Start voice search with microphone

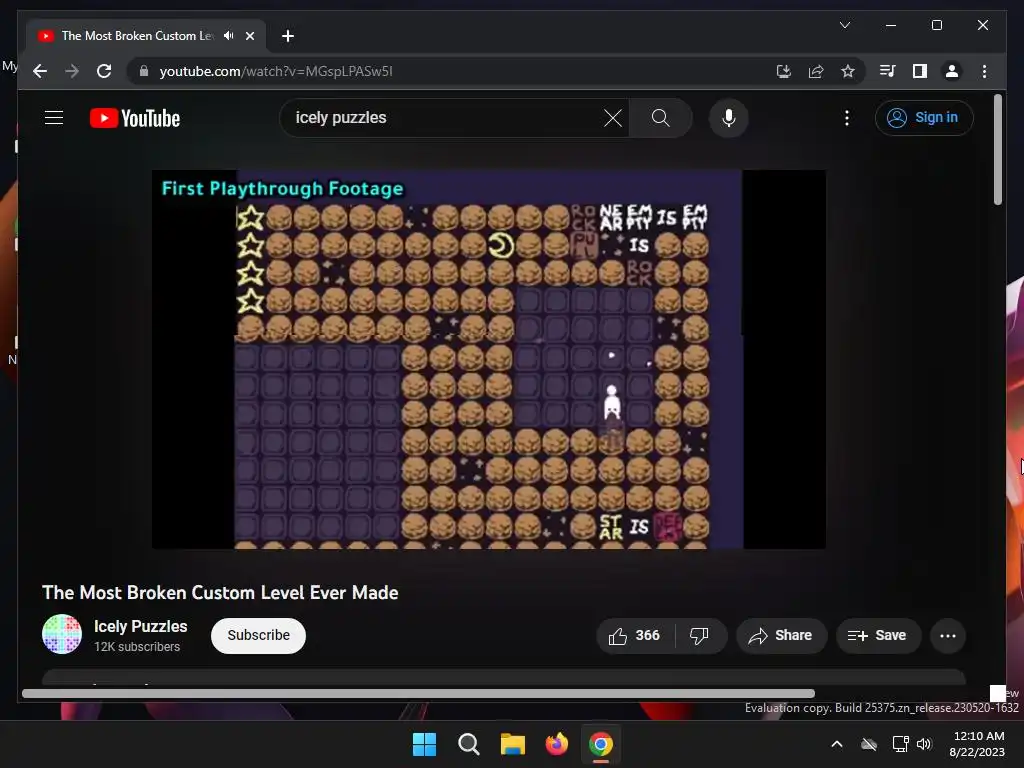(x=729, y=118)
